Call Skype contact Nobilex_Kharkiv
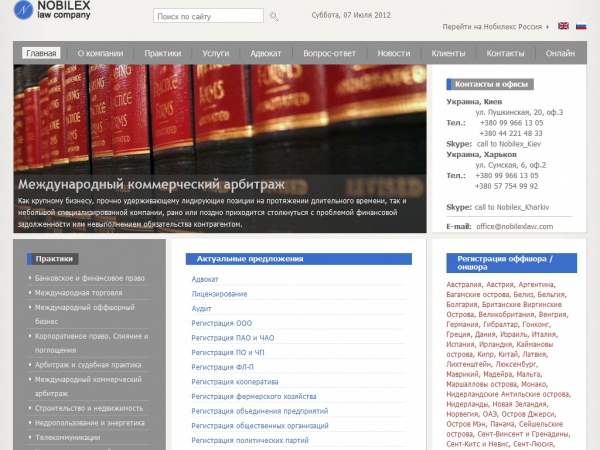Screen dimensions: 600x450 512,207
